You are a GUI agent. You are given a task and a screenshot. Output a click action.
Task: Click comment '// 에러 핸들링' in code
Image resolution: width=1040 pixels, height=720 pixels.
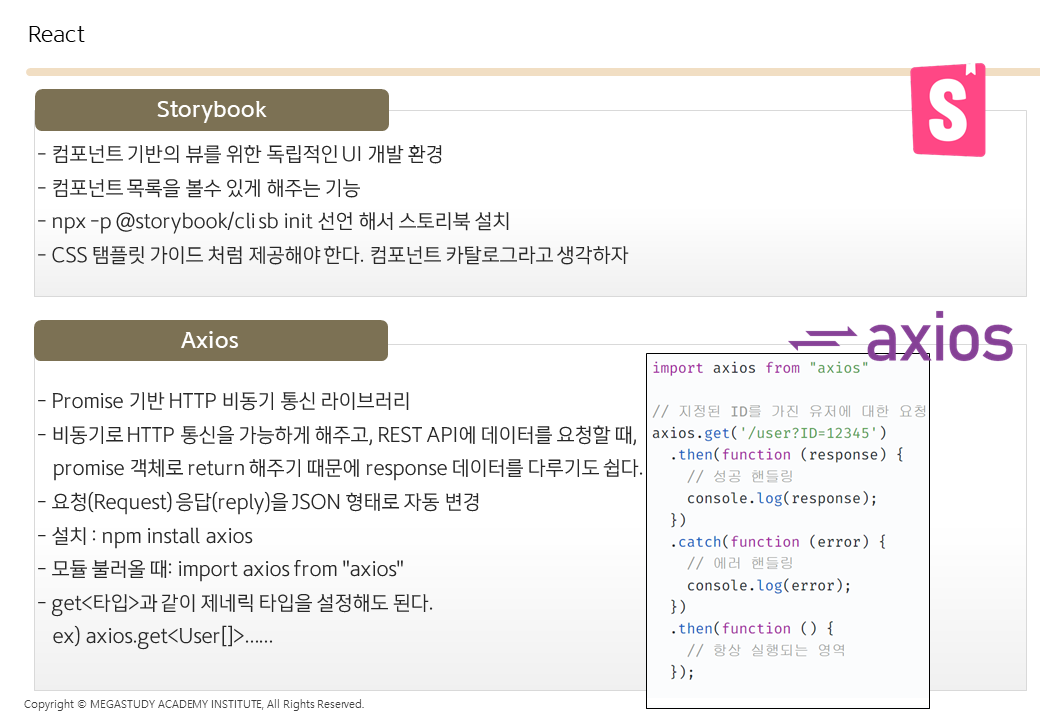click(x=740, y=564)
